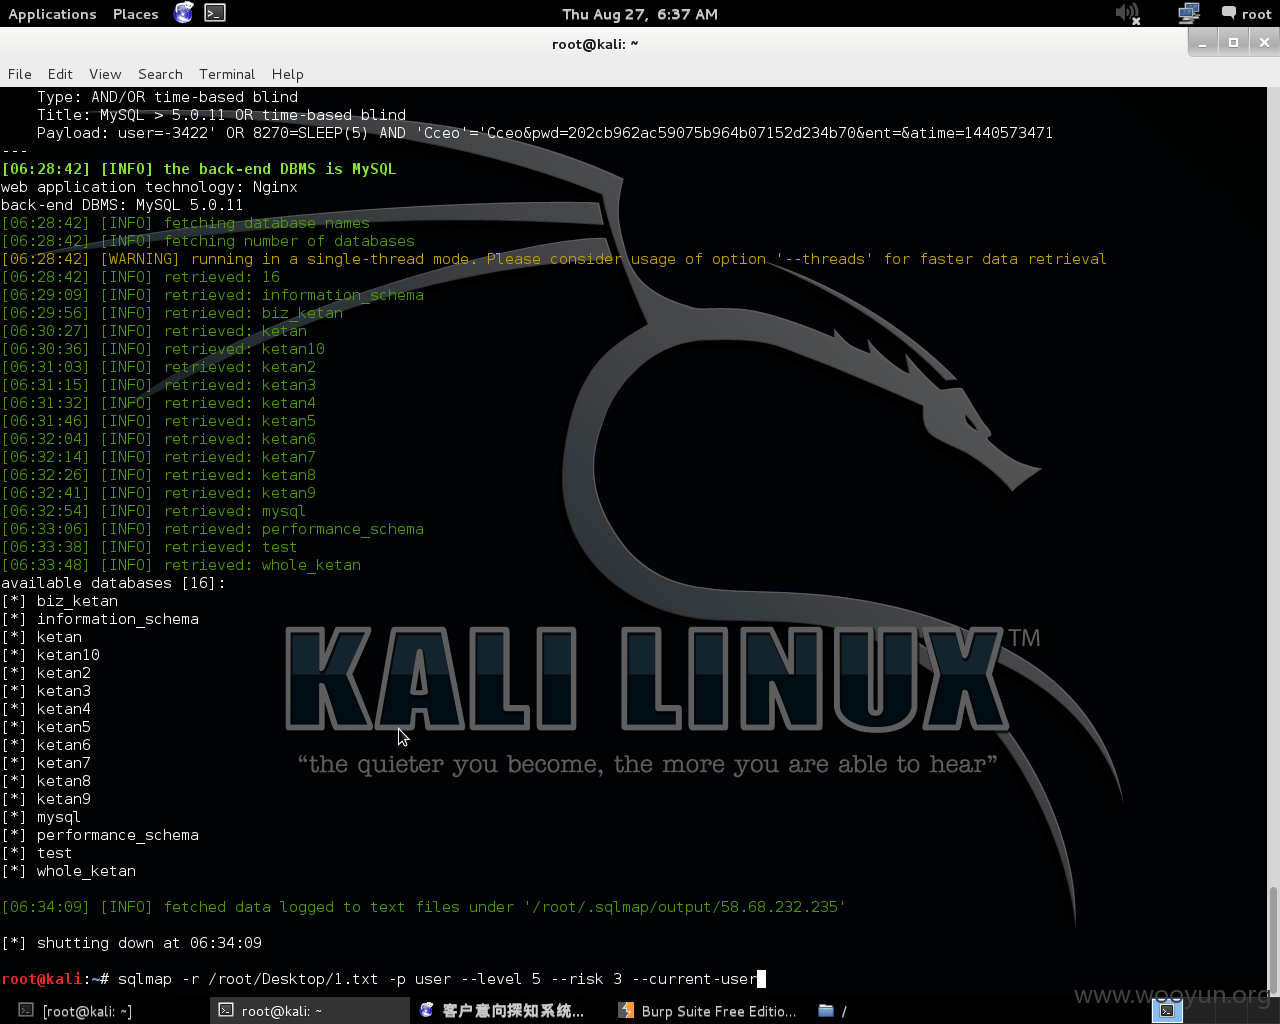Open the Help menu of the terminal

click(287, 74)
